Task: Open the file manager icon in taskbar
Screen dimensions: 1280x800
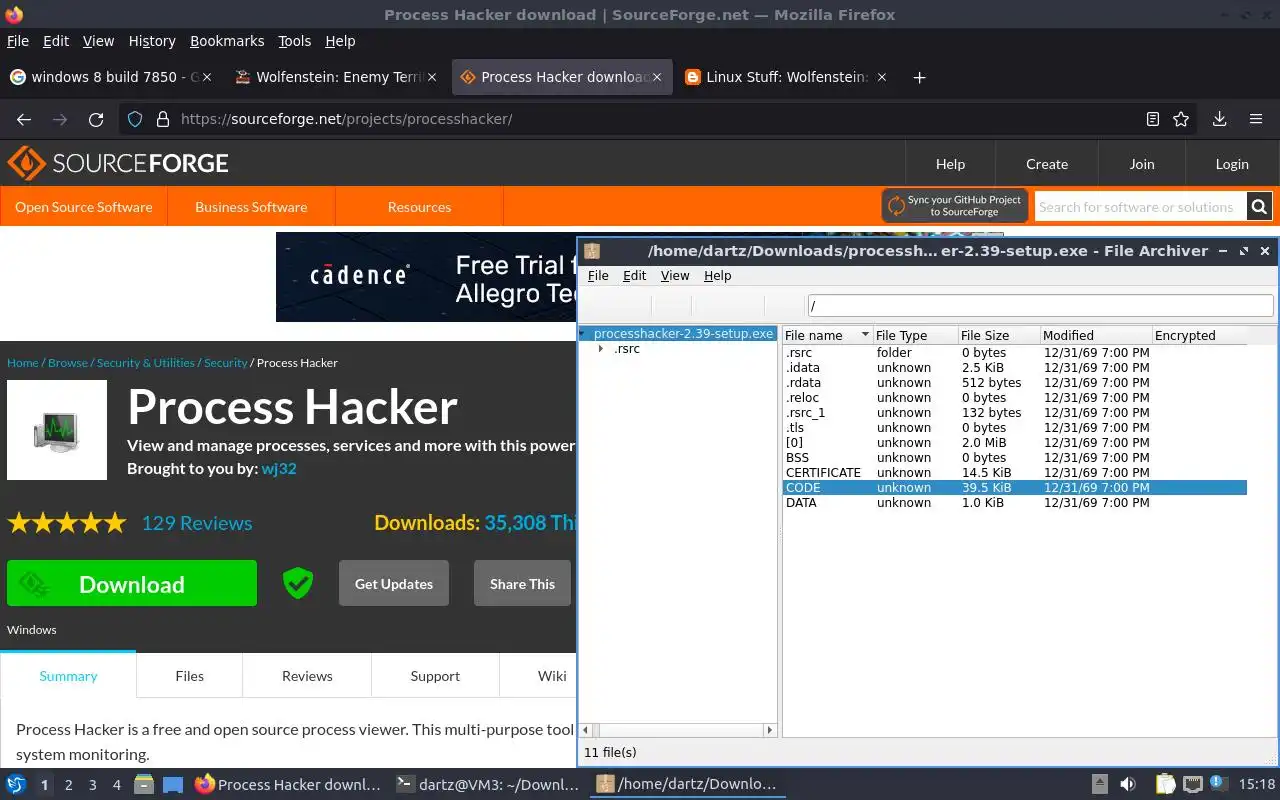Action: click(x=144, y=785)
